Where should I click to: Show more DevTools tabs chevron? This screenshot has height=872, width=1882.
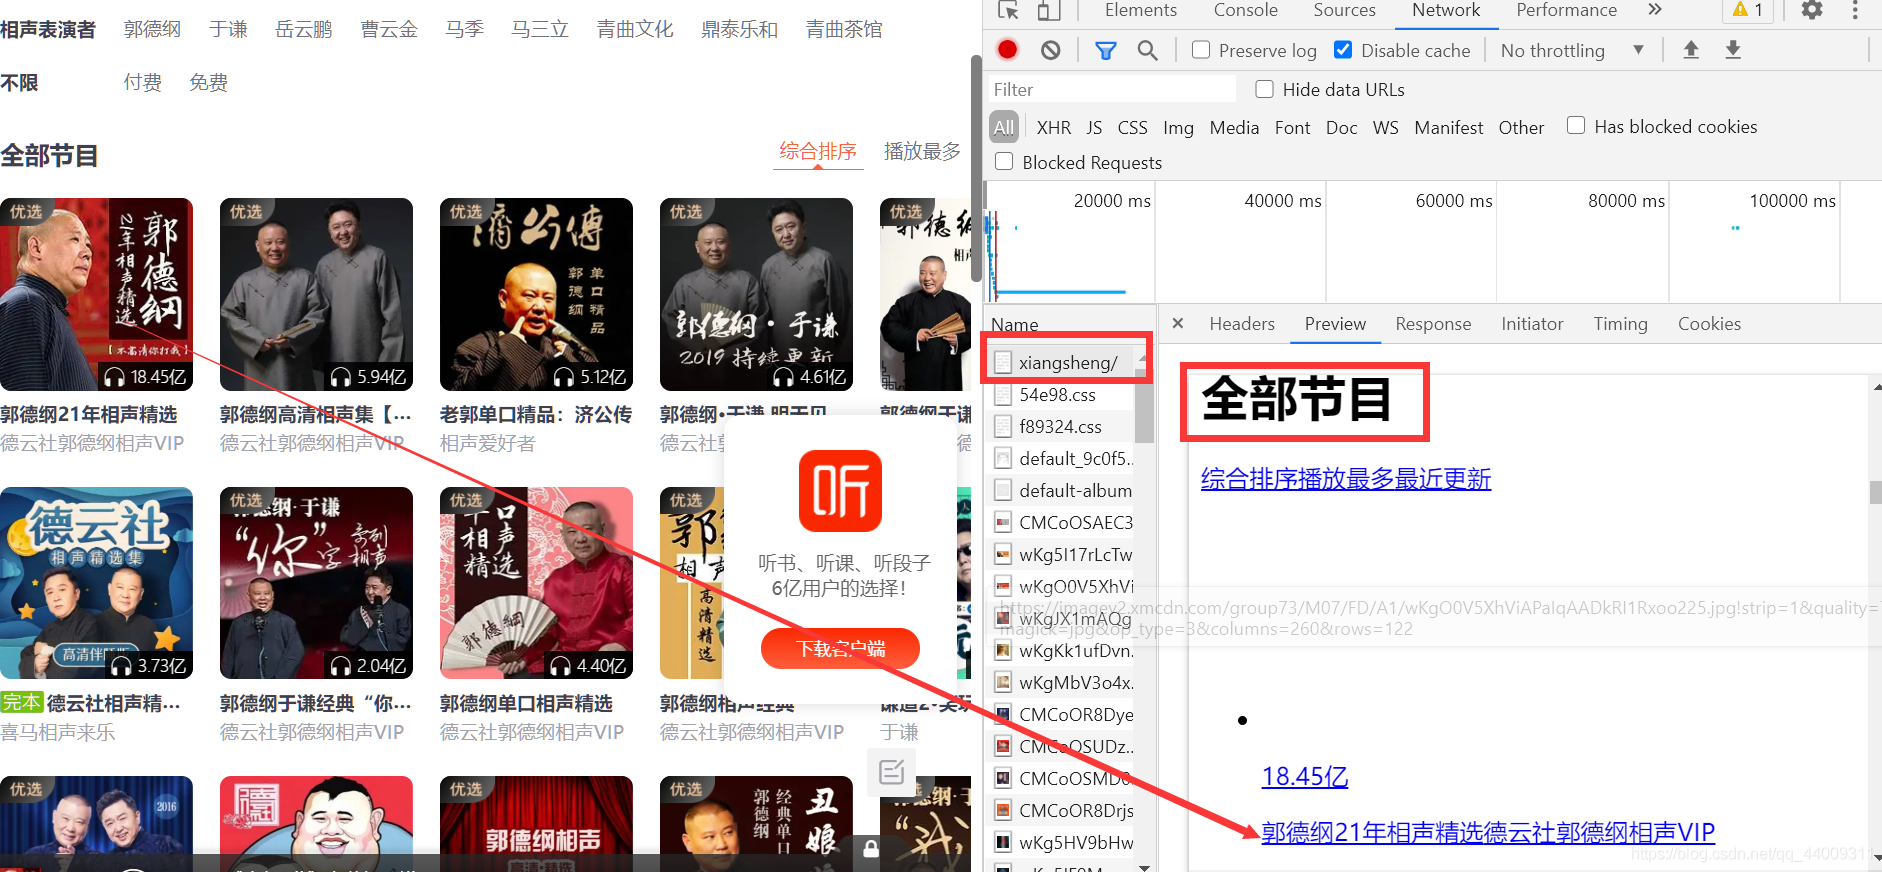1655,10
